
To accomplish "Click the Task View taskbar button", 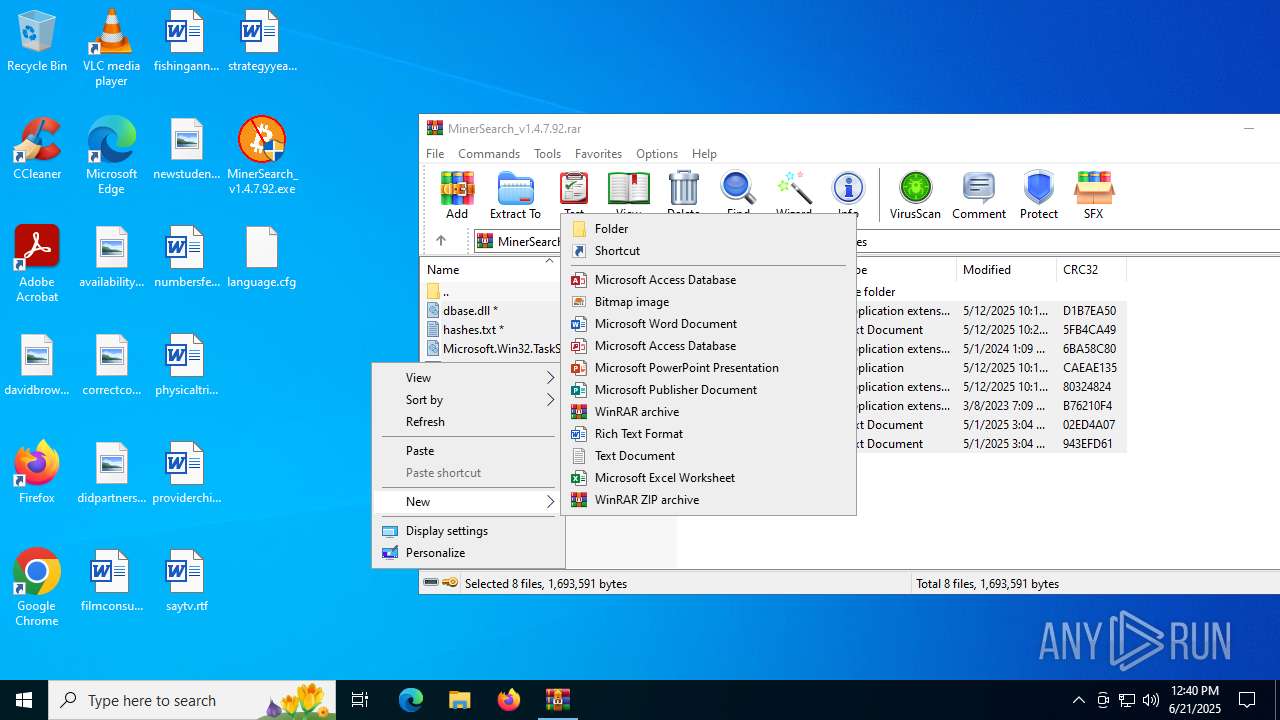I will [x=360, y=700].
